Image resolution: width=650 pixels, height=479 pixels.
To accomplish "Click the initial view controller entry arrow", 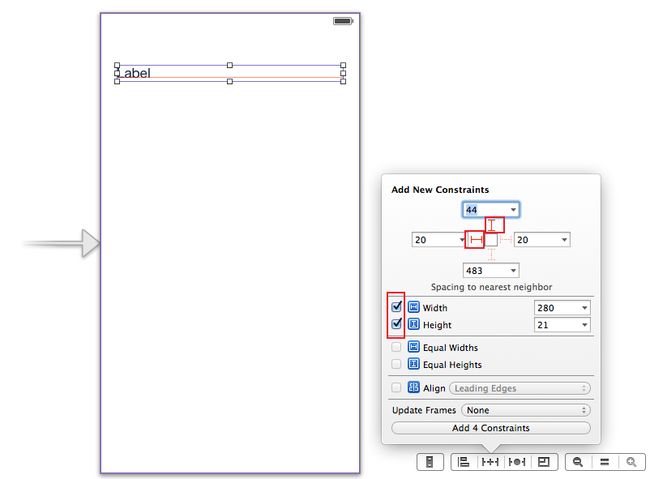I will tap(61, 243).
